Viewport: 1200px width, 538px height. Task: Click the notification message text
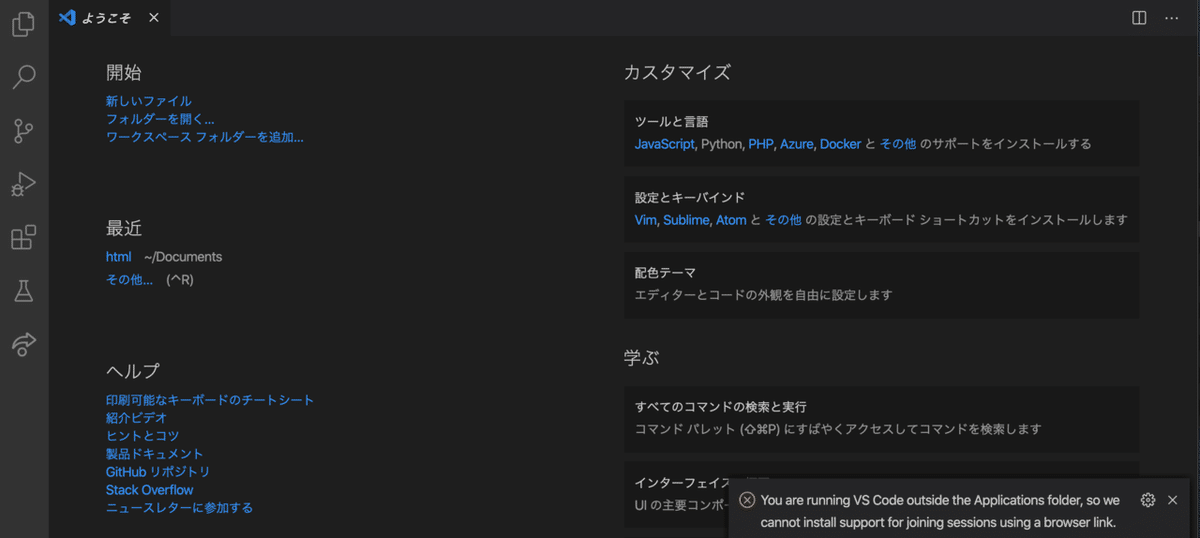coord(940,511)
